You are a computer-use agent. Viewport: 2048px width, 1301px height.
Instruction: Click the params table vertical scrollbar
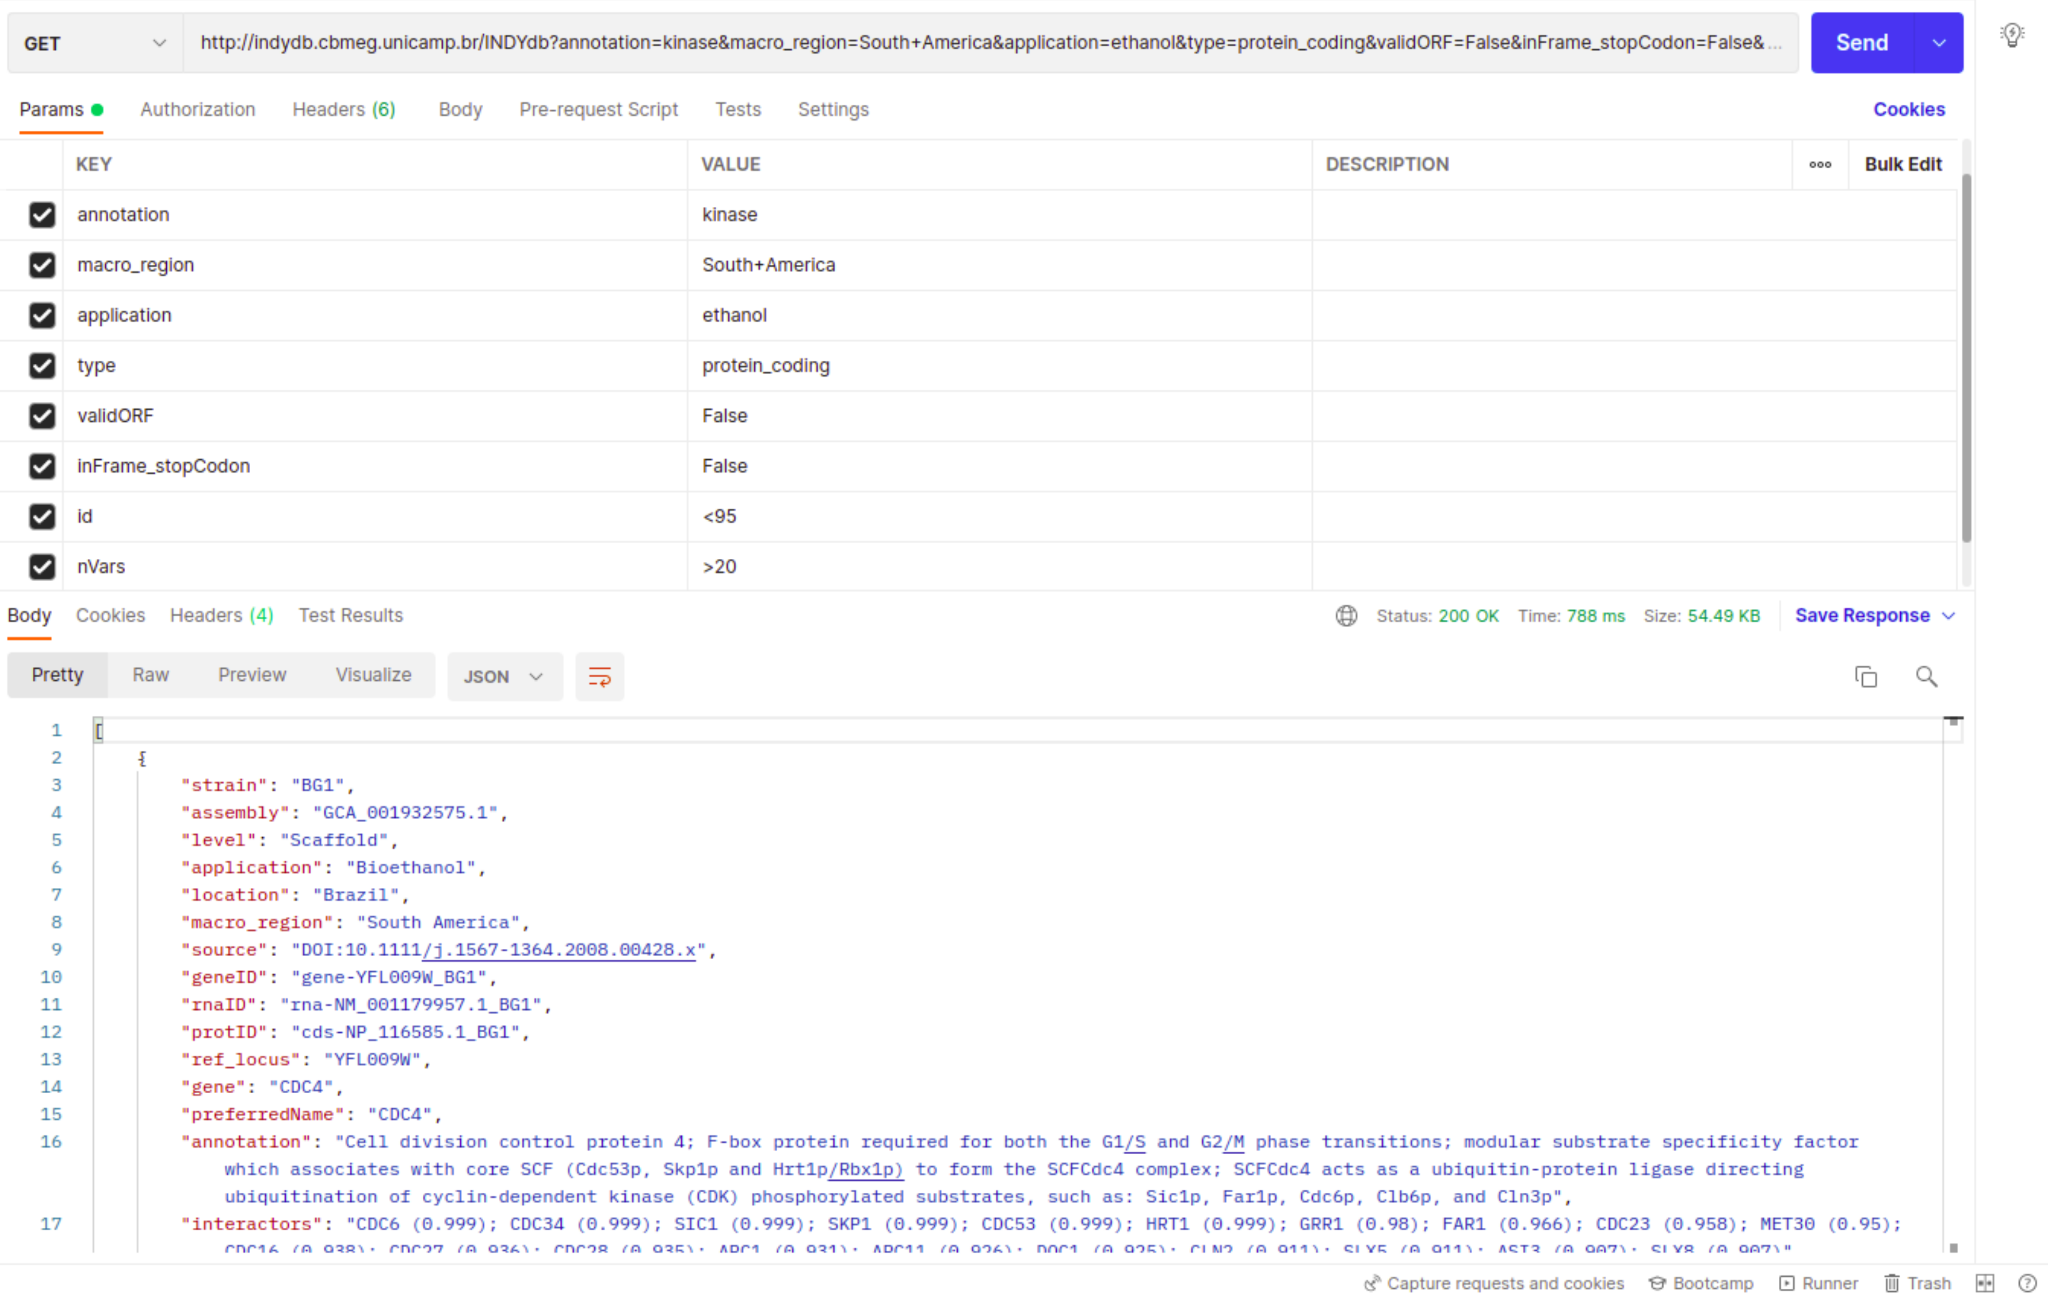(x=1966, y=358)
